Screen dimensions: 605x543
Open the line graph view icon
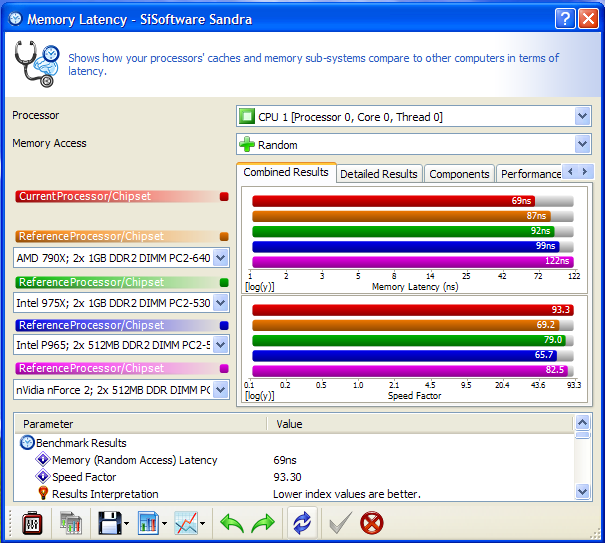tap(186, 523)
